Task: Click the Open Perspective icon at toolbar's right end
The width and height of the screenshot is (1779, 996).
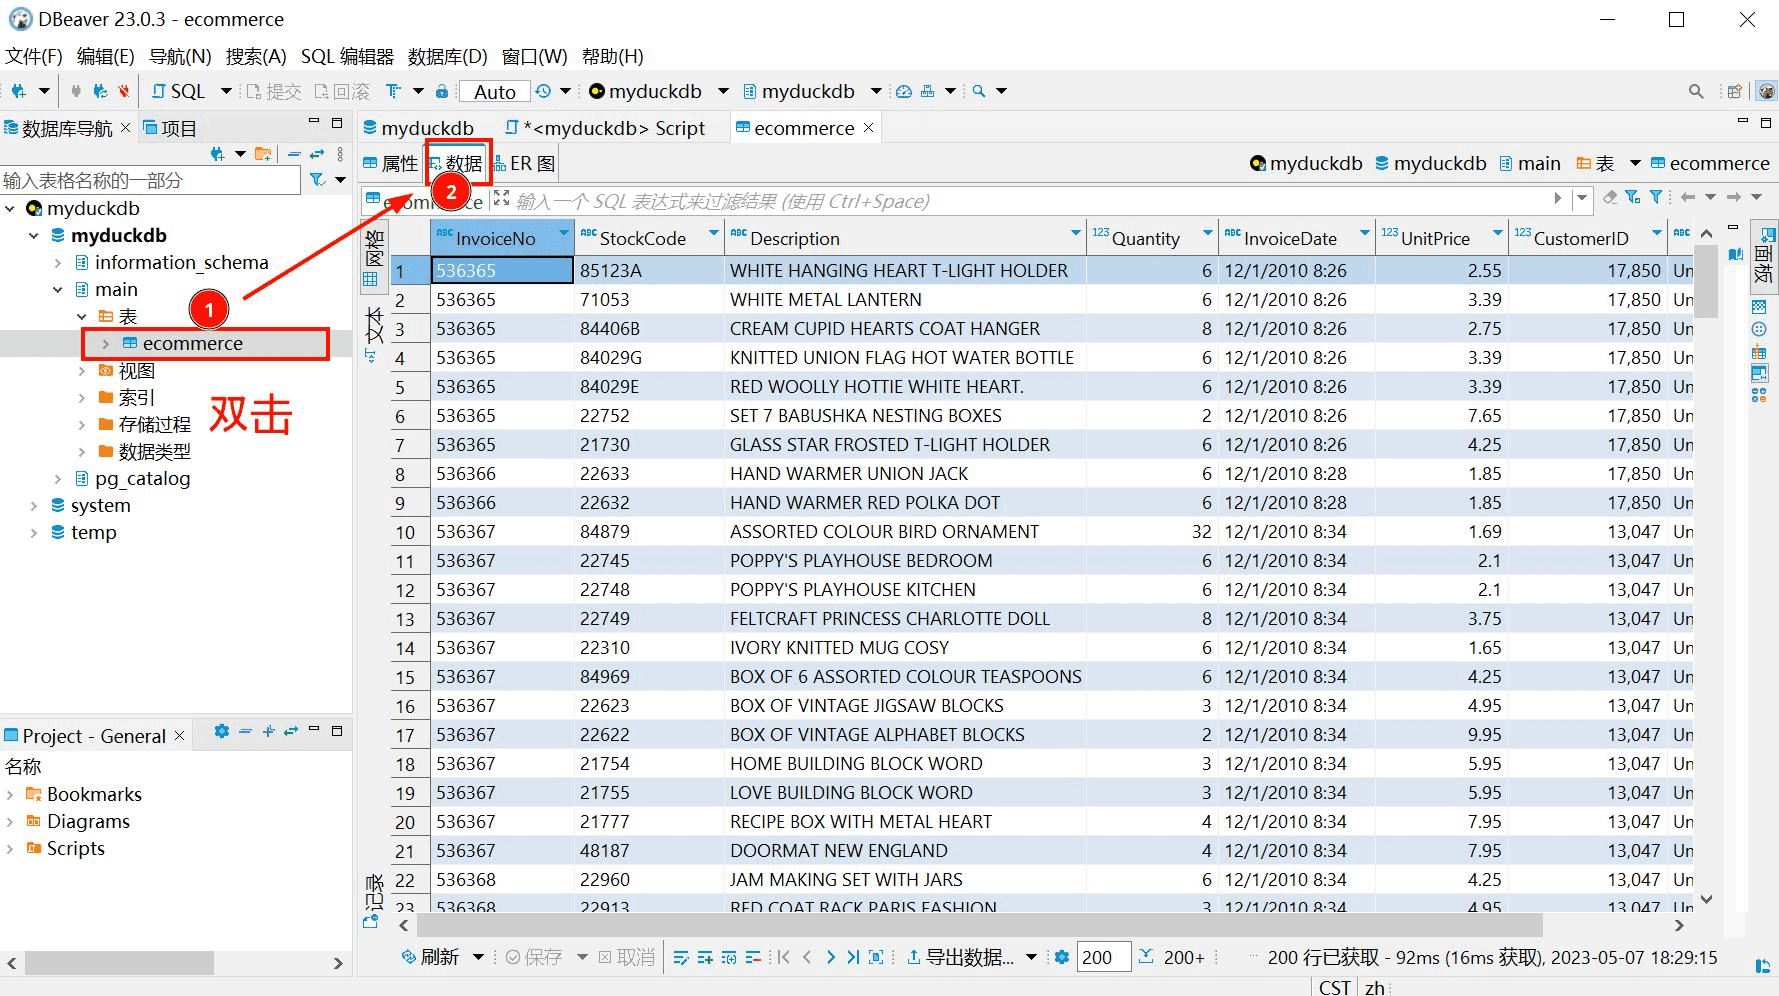Action: point(1735,91)
